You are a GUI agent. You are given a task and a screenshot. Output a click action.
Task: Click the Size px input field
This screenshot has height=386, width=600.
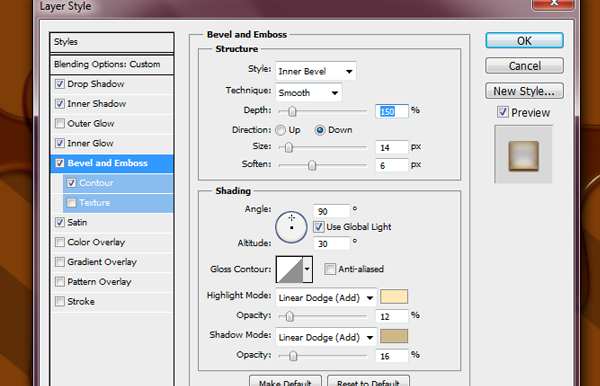(x=392, y=147)
